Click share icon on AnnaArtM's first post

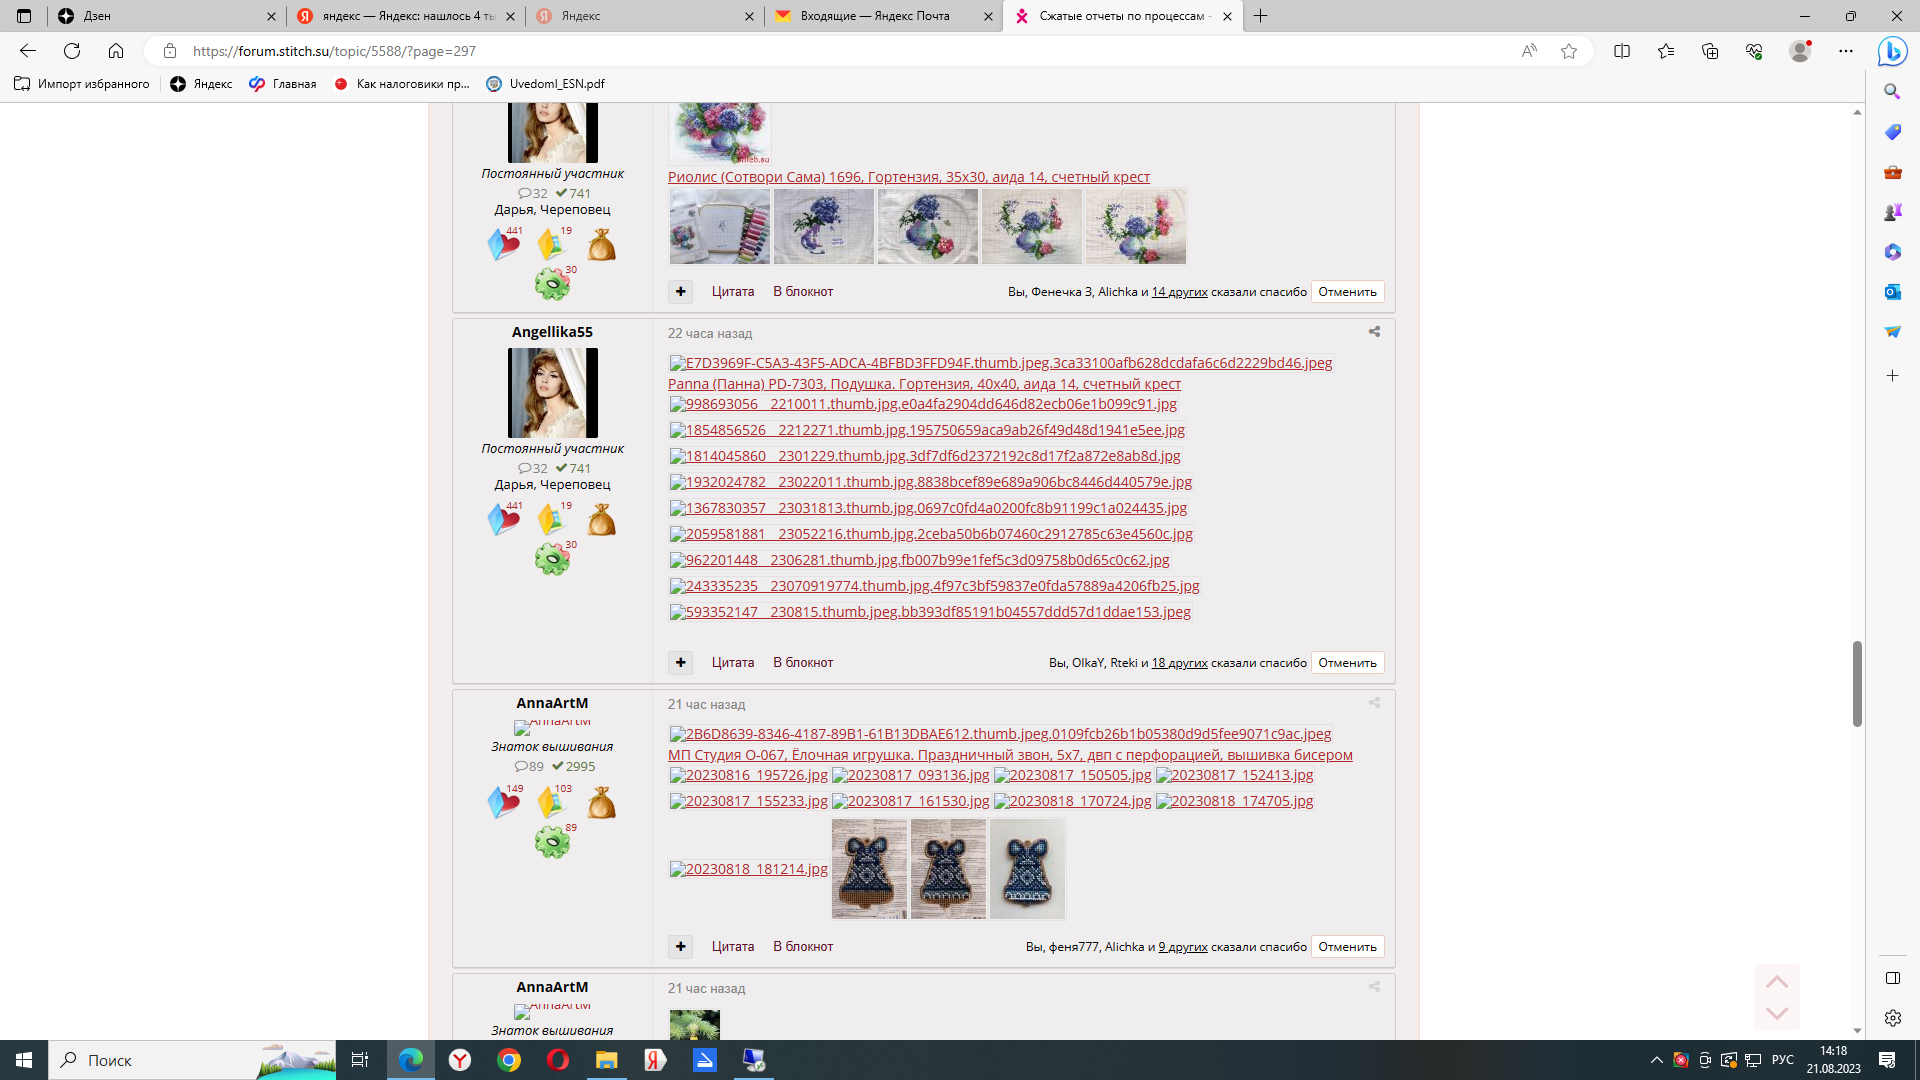[1374, 703]
